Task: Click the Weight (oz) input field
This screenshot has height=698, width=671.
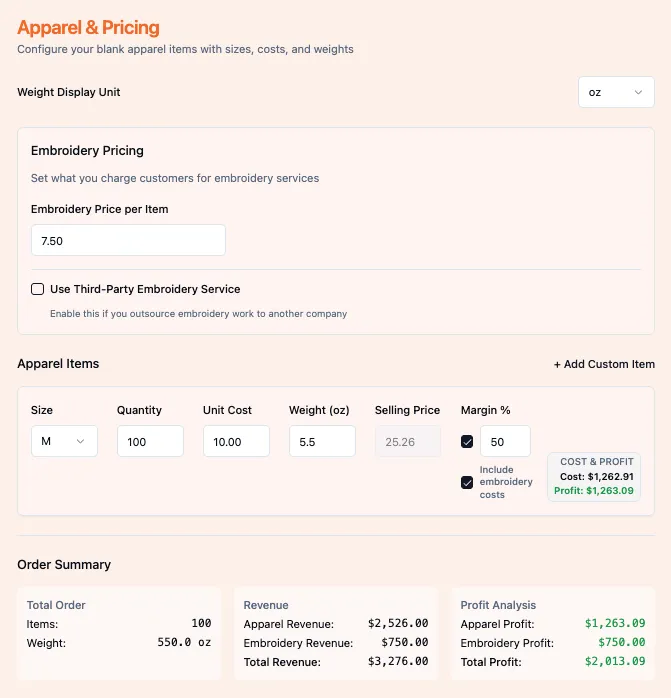Action: click(x=322, y=441)
